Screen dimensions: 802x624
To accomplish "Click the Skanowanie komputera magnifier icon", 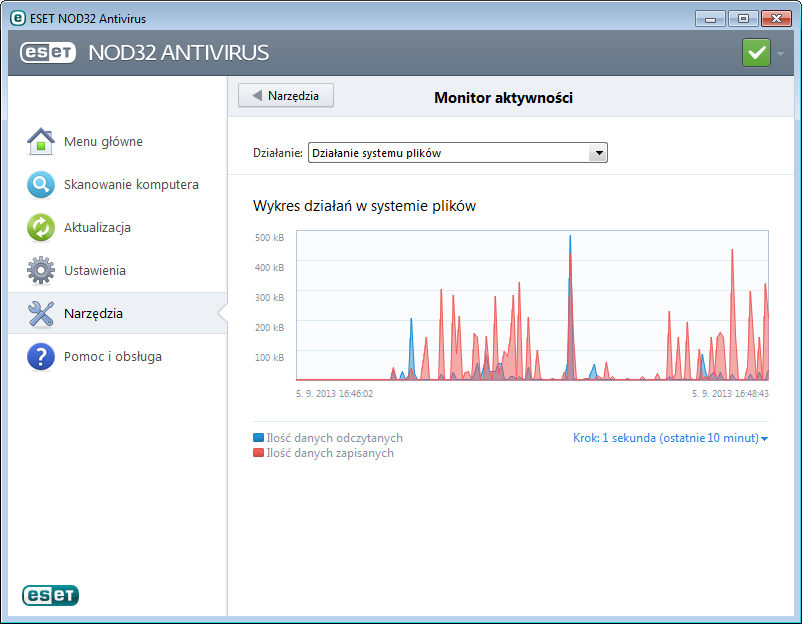I will pos(41,185).
